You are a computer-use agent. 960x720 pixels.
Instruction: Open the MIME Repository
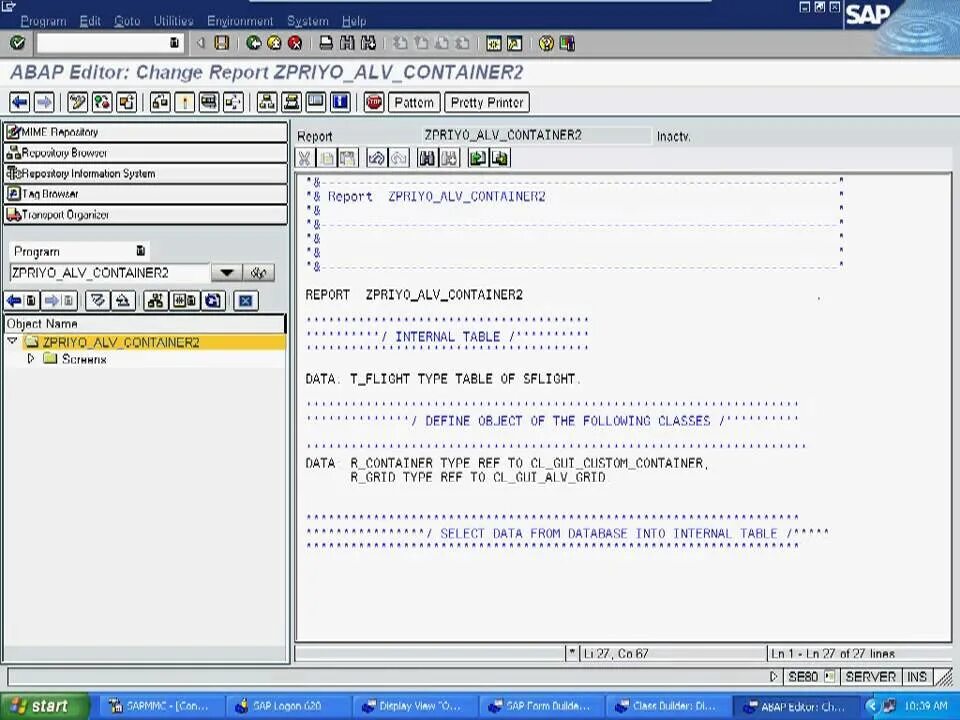pos(146,132)
